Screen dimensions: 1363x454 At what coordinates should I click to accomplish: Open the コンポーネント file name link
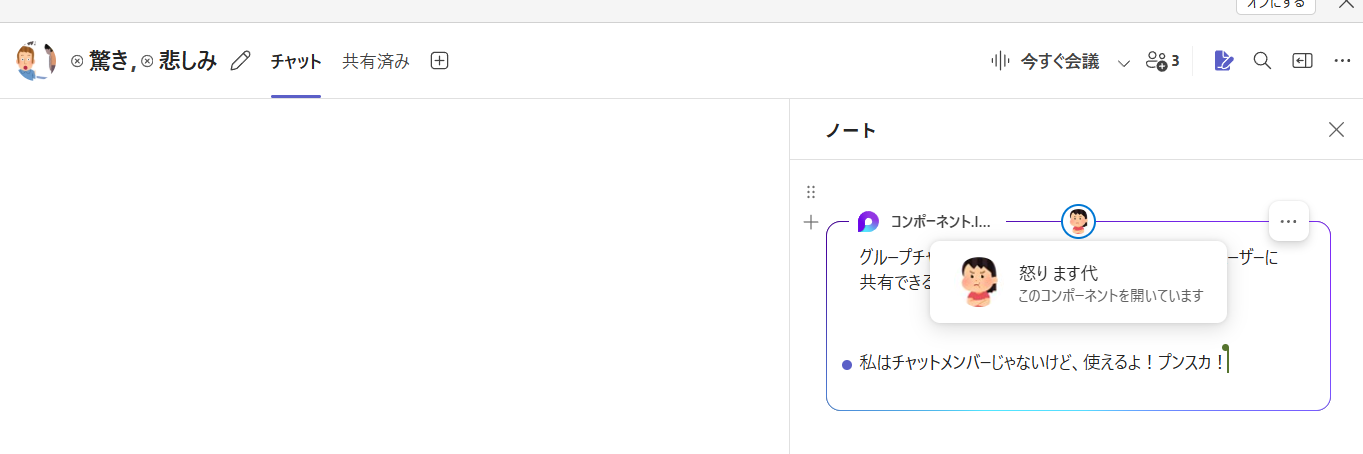point(940,222)
